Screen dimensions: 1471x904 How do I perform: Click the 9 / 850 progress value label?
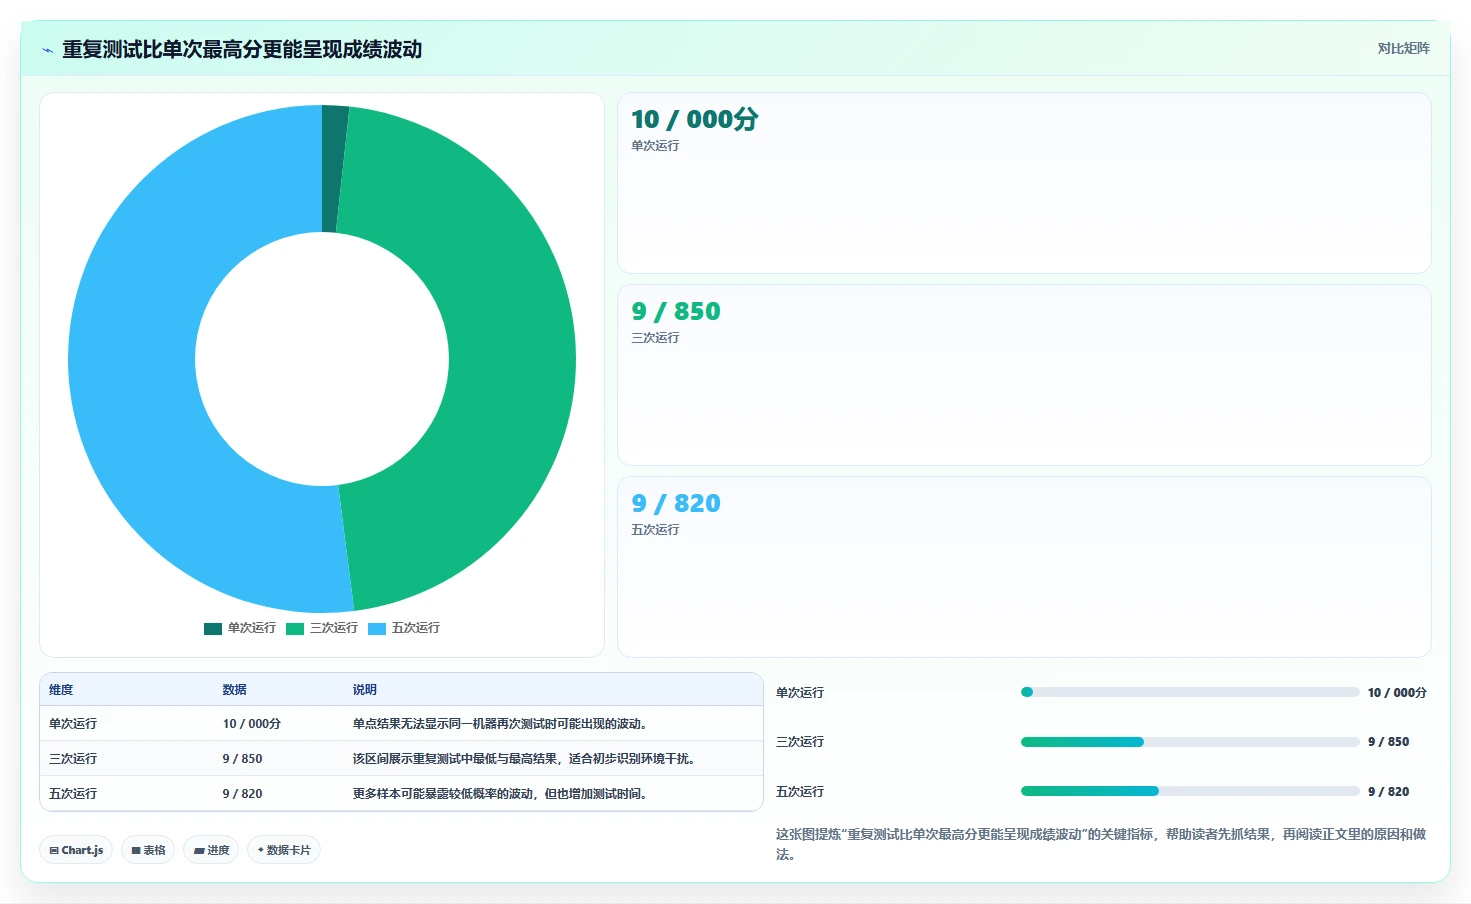(x=1388, y=742)
